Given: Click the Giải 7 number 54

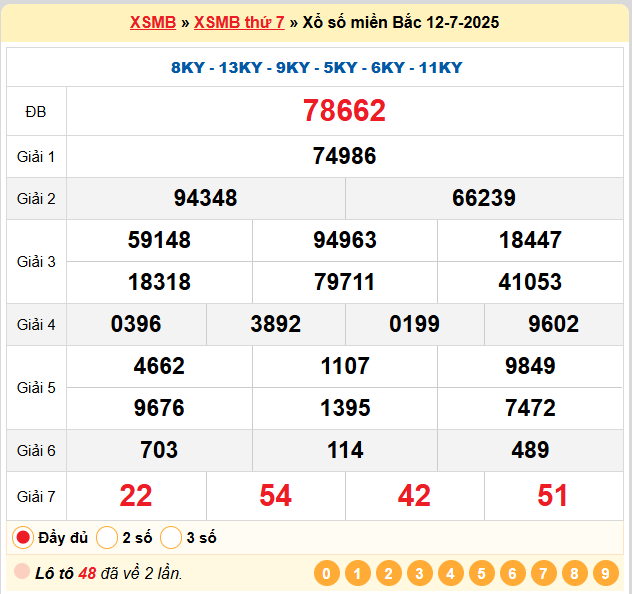Looking at the screenshot, I should (276, 496).
